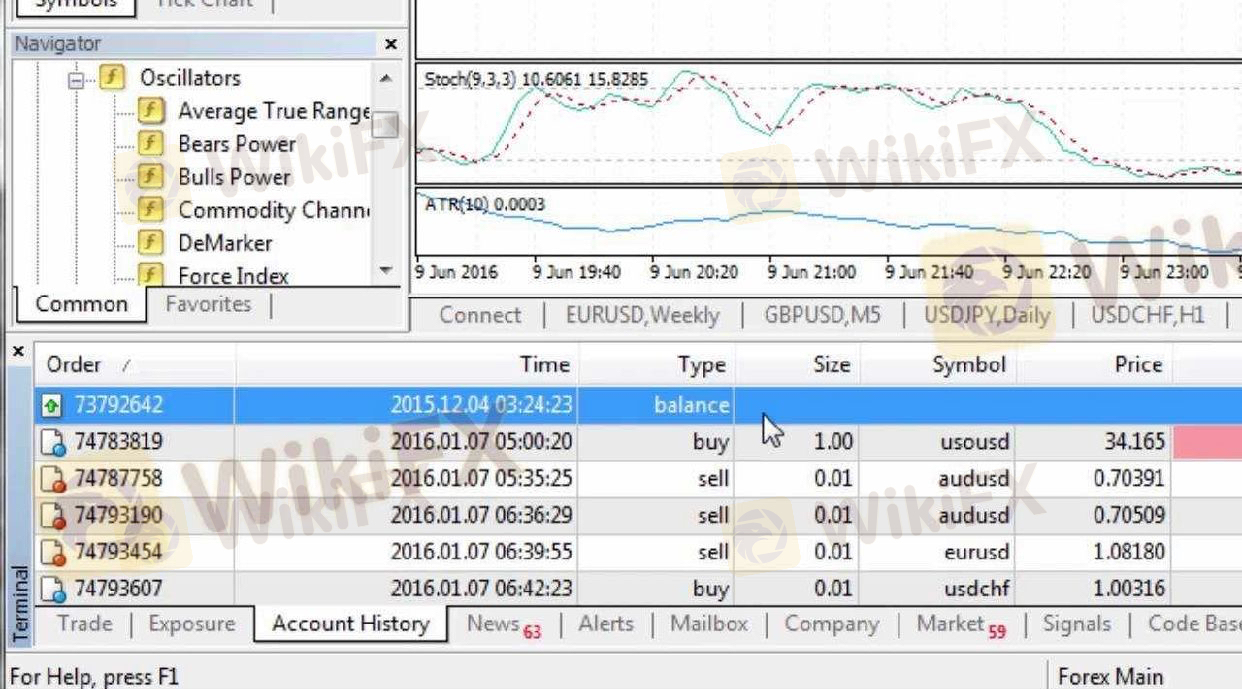Select the DeMarker indicator icon

click(x=151, y=242)
